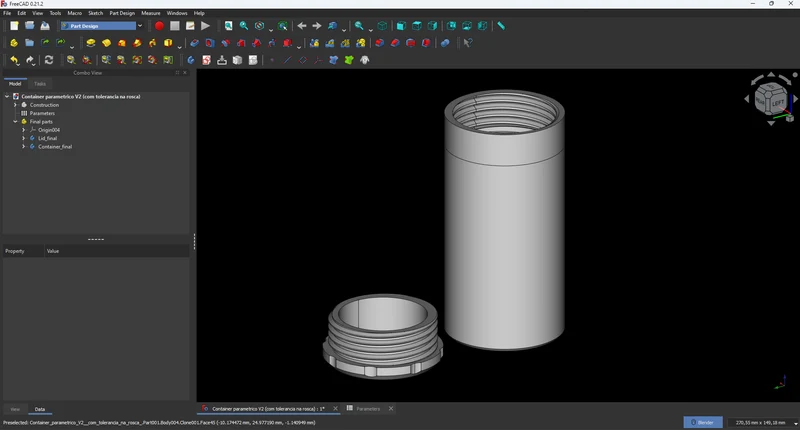The width and height of the screenshot is (800, 430).
Task: Switch to the Tasks tab
Action: (40, 84)
